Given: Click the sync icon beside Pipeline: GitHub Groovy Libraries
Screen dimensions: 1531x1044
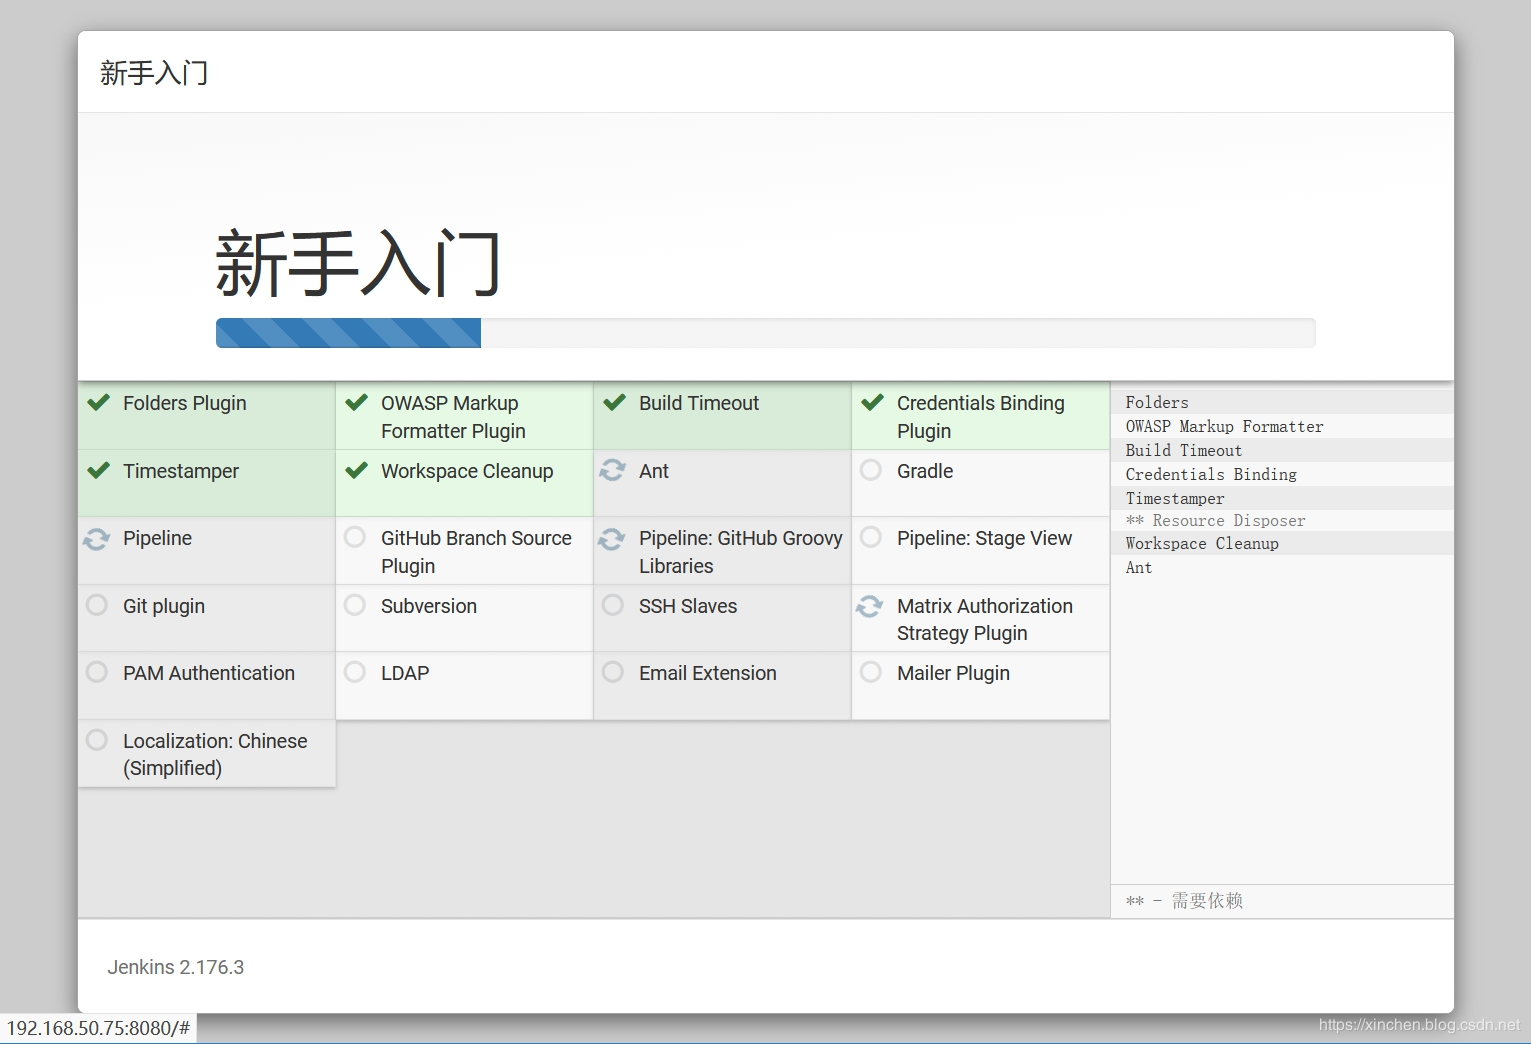Looking at the screenshot, I should (x=612, y=538).
